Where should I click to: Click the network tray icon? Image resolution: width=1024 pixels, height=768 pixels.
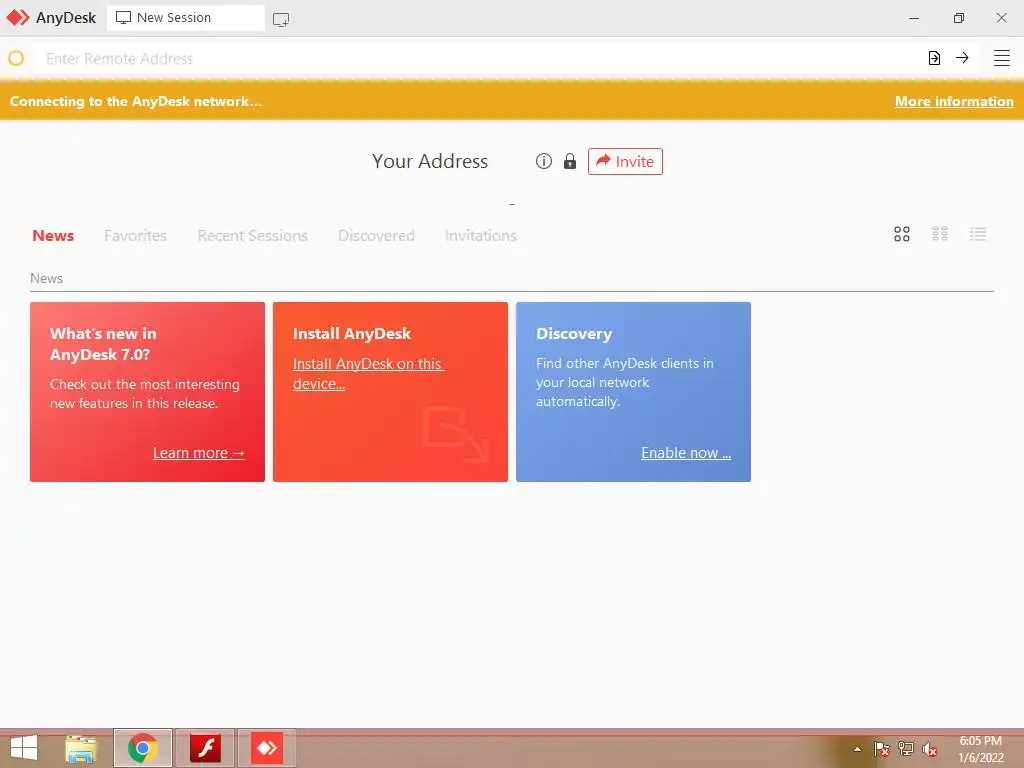(906, 748)
